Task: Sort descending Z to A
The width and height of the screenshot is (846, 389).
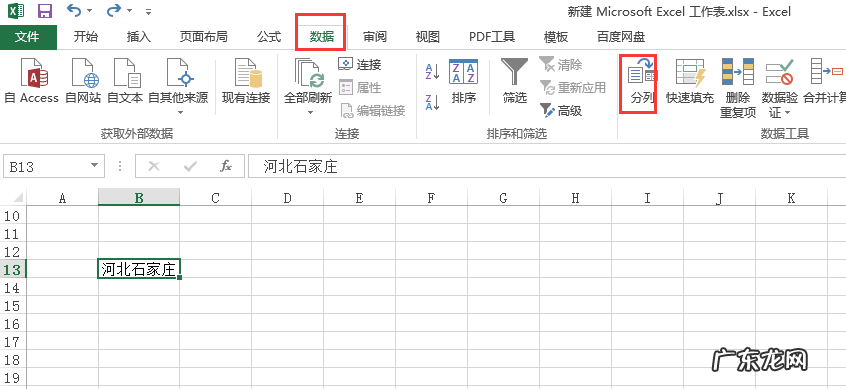Action: tap(433, 102)
